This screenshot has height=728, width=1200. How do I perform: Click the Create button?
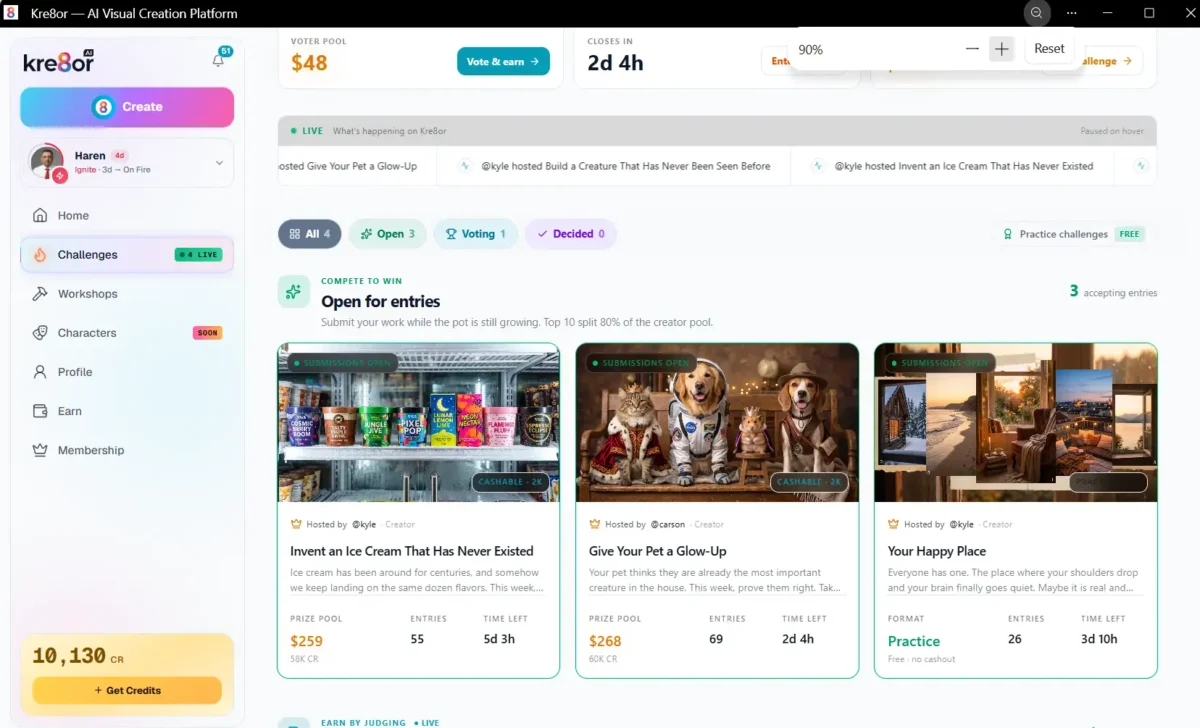pyautogui.click(x=127, y=107)
